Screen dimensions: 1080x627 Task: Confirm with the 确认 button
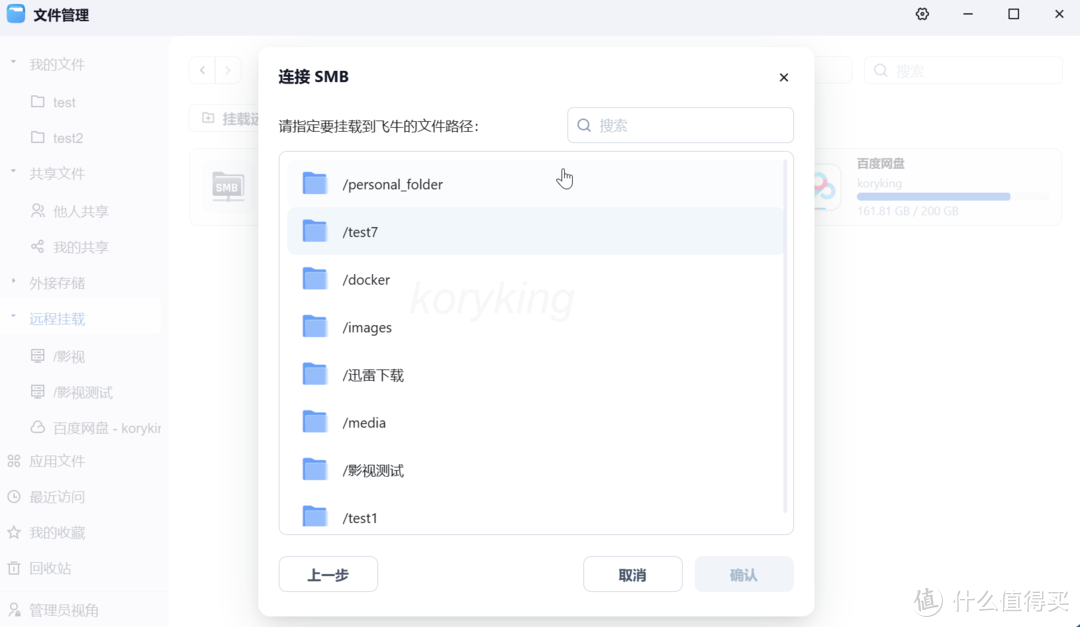tap(744, 573)
